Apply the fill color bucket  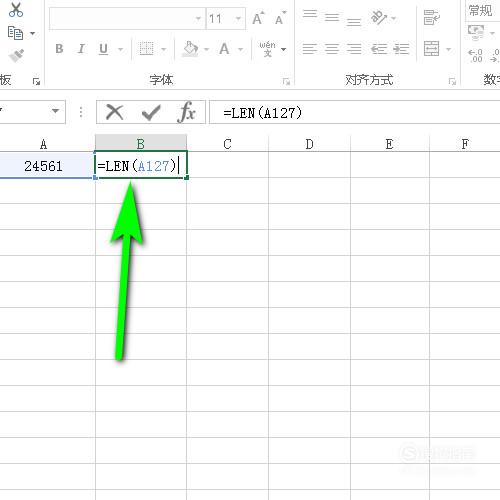(191, 49)
